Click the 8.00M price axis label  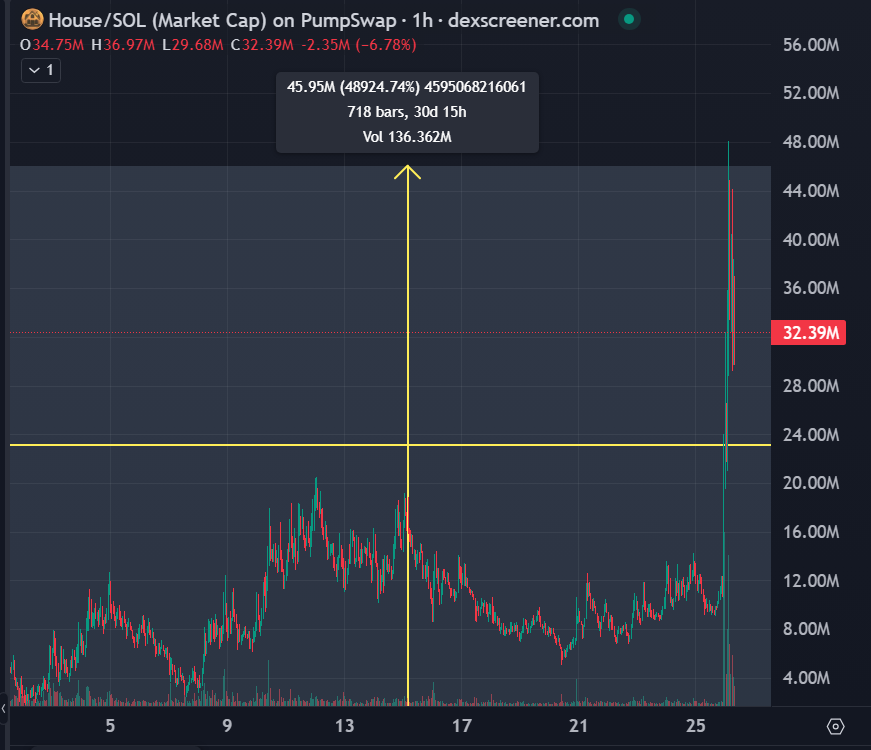pos(807,629)
